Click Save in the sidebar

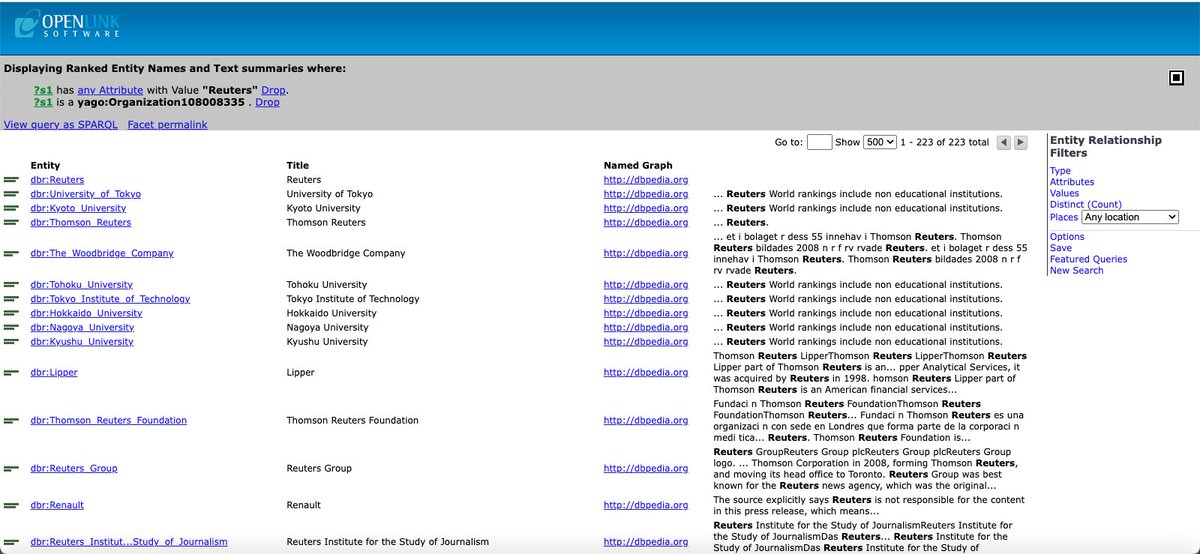1060,248
